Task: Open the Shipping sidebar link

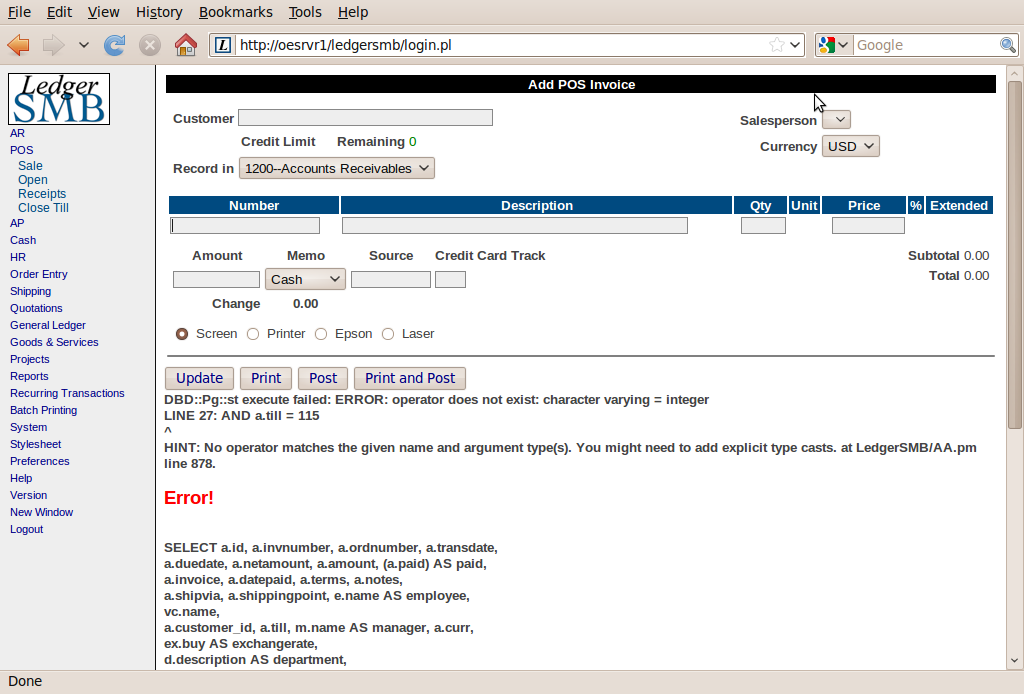Action: click(x=30, y=291)
